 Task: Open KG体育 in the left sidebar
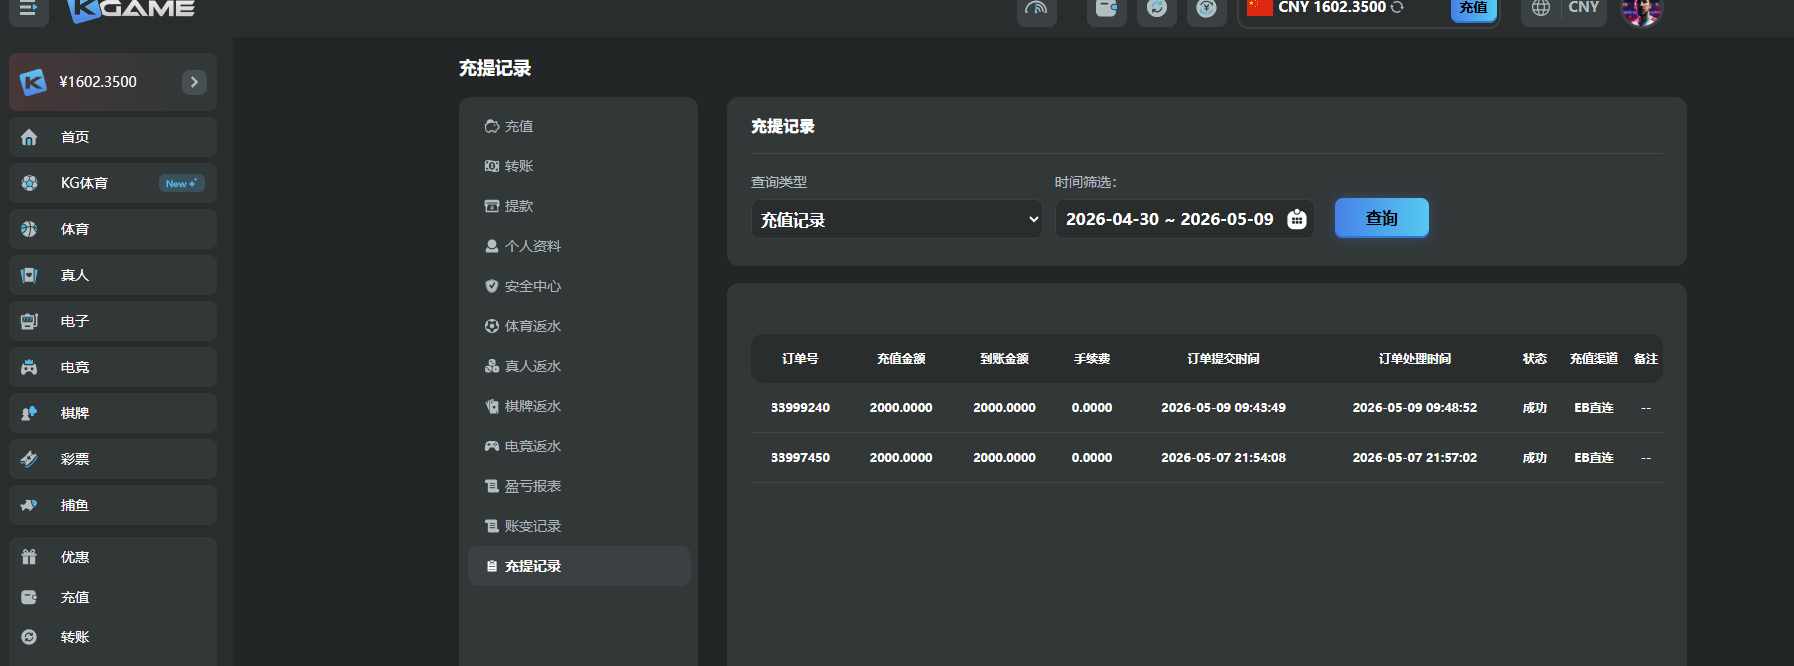click(113, 183)
